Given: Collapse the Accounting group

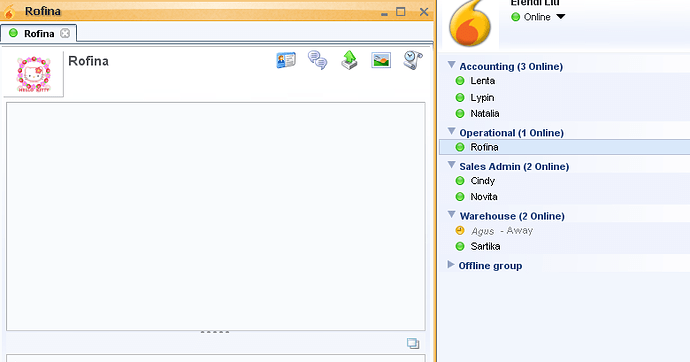Looking at the screenshot, I should click(451, 65).
